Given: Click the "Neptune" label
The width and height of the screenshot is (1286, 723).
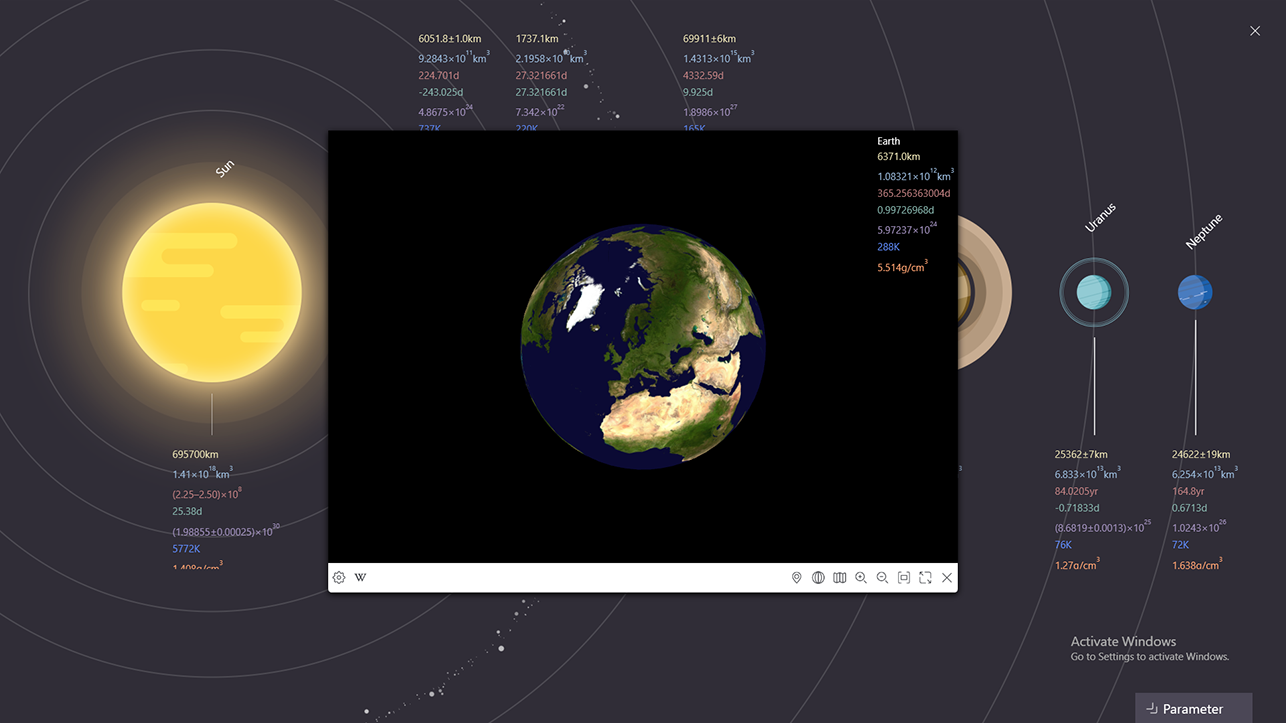Looking at the screenshot, I should 1204,231.
